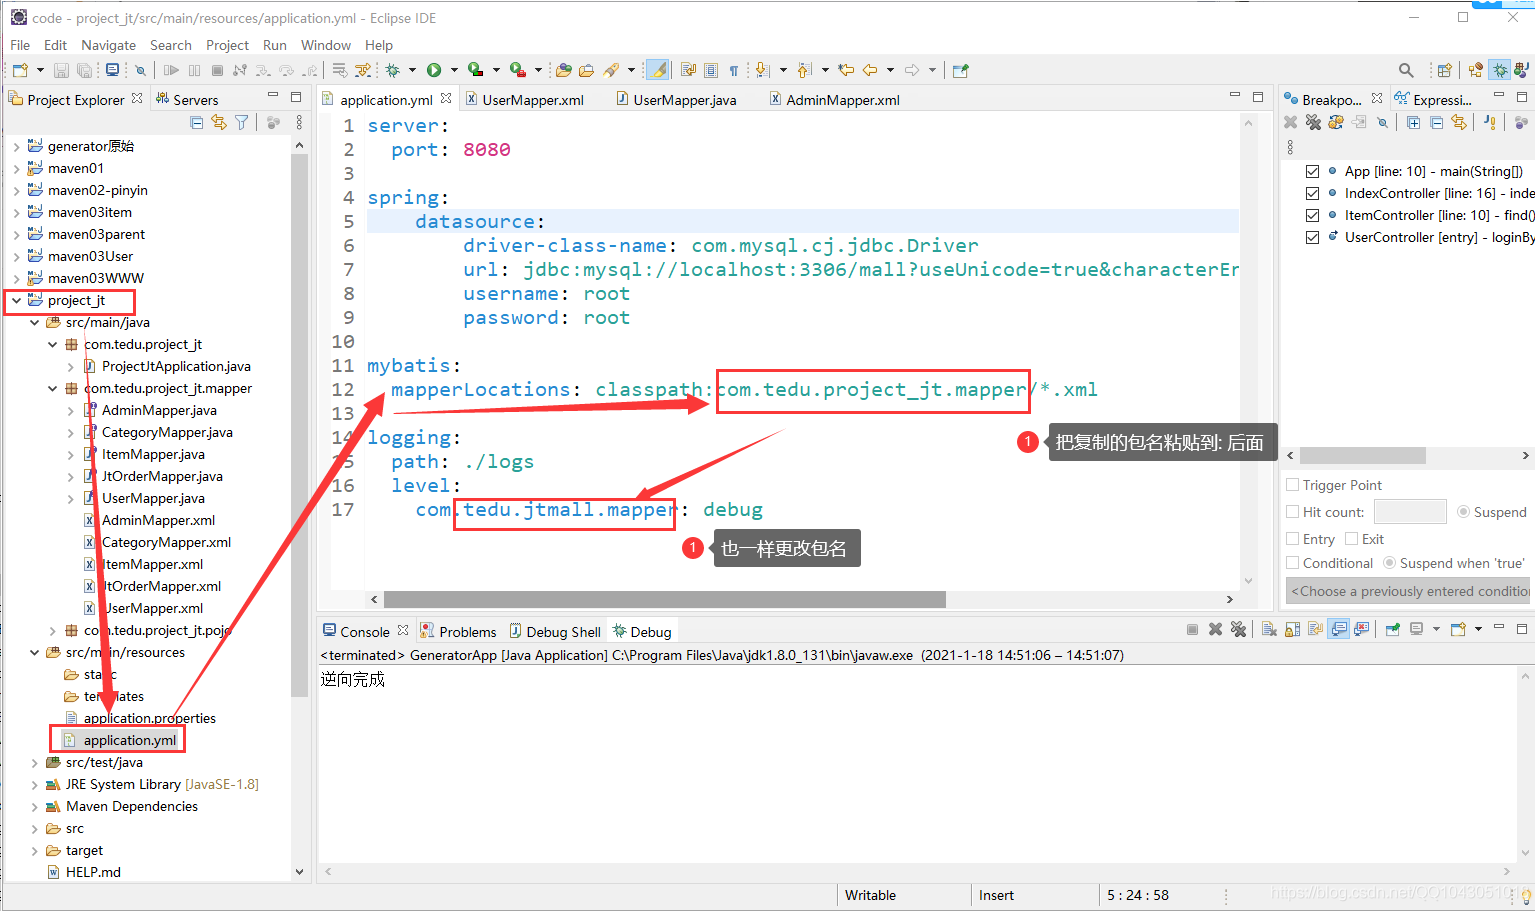The height and width of the screenshot is (911, 1535).
Task: Open the Run button dropdown arrow
Action: point(453,70)
